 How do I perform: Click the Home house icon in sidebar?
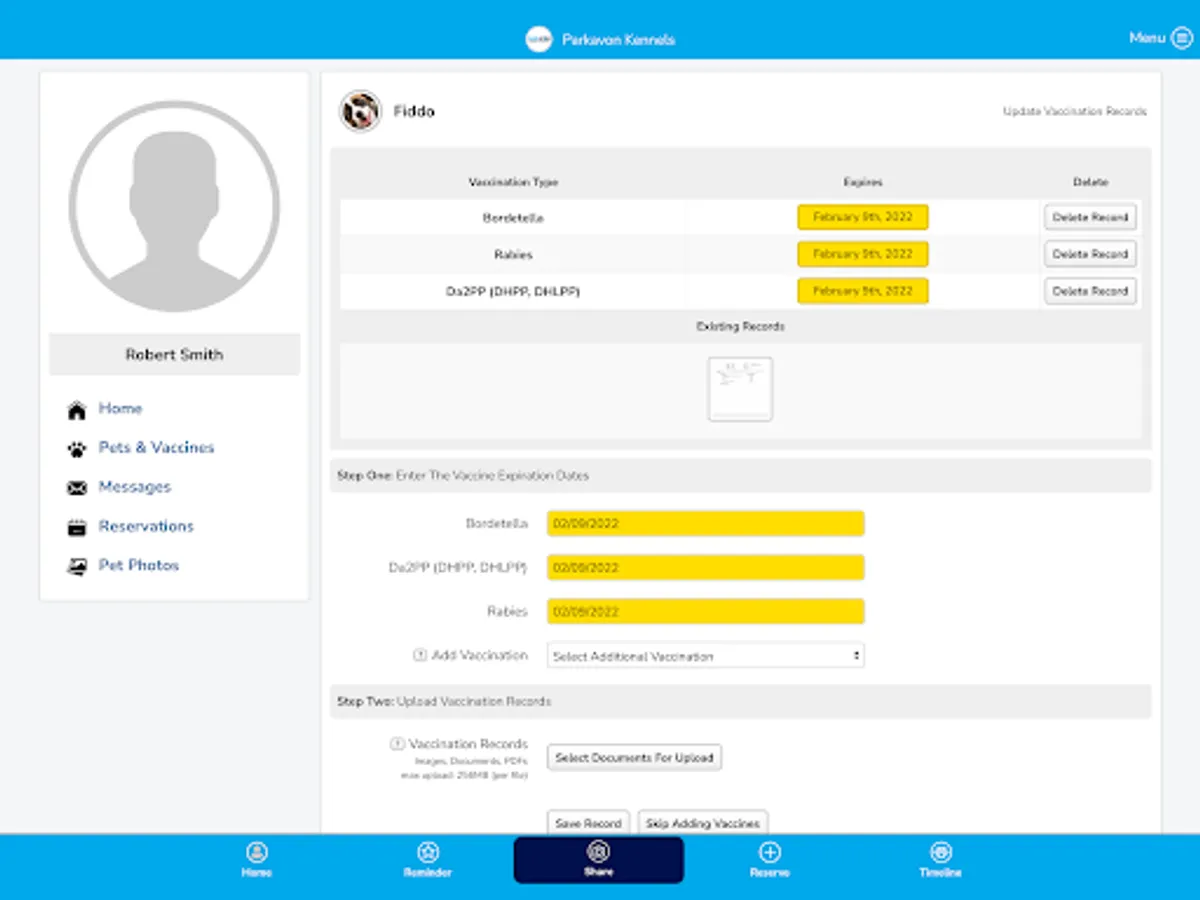pyautogui.click(x=77, y=410)
